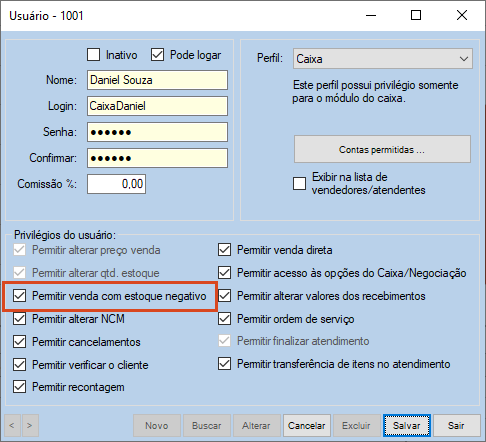The image size is (486, 442).
Task: Go to next user record arrow
Action: click(30, 425)
